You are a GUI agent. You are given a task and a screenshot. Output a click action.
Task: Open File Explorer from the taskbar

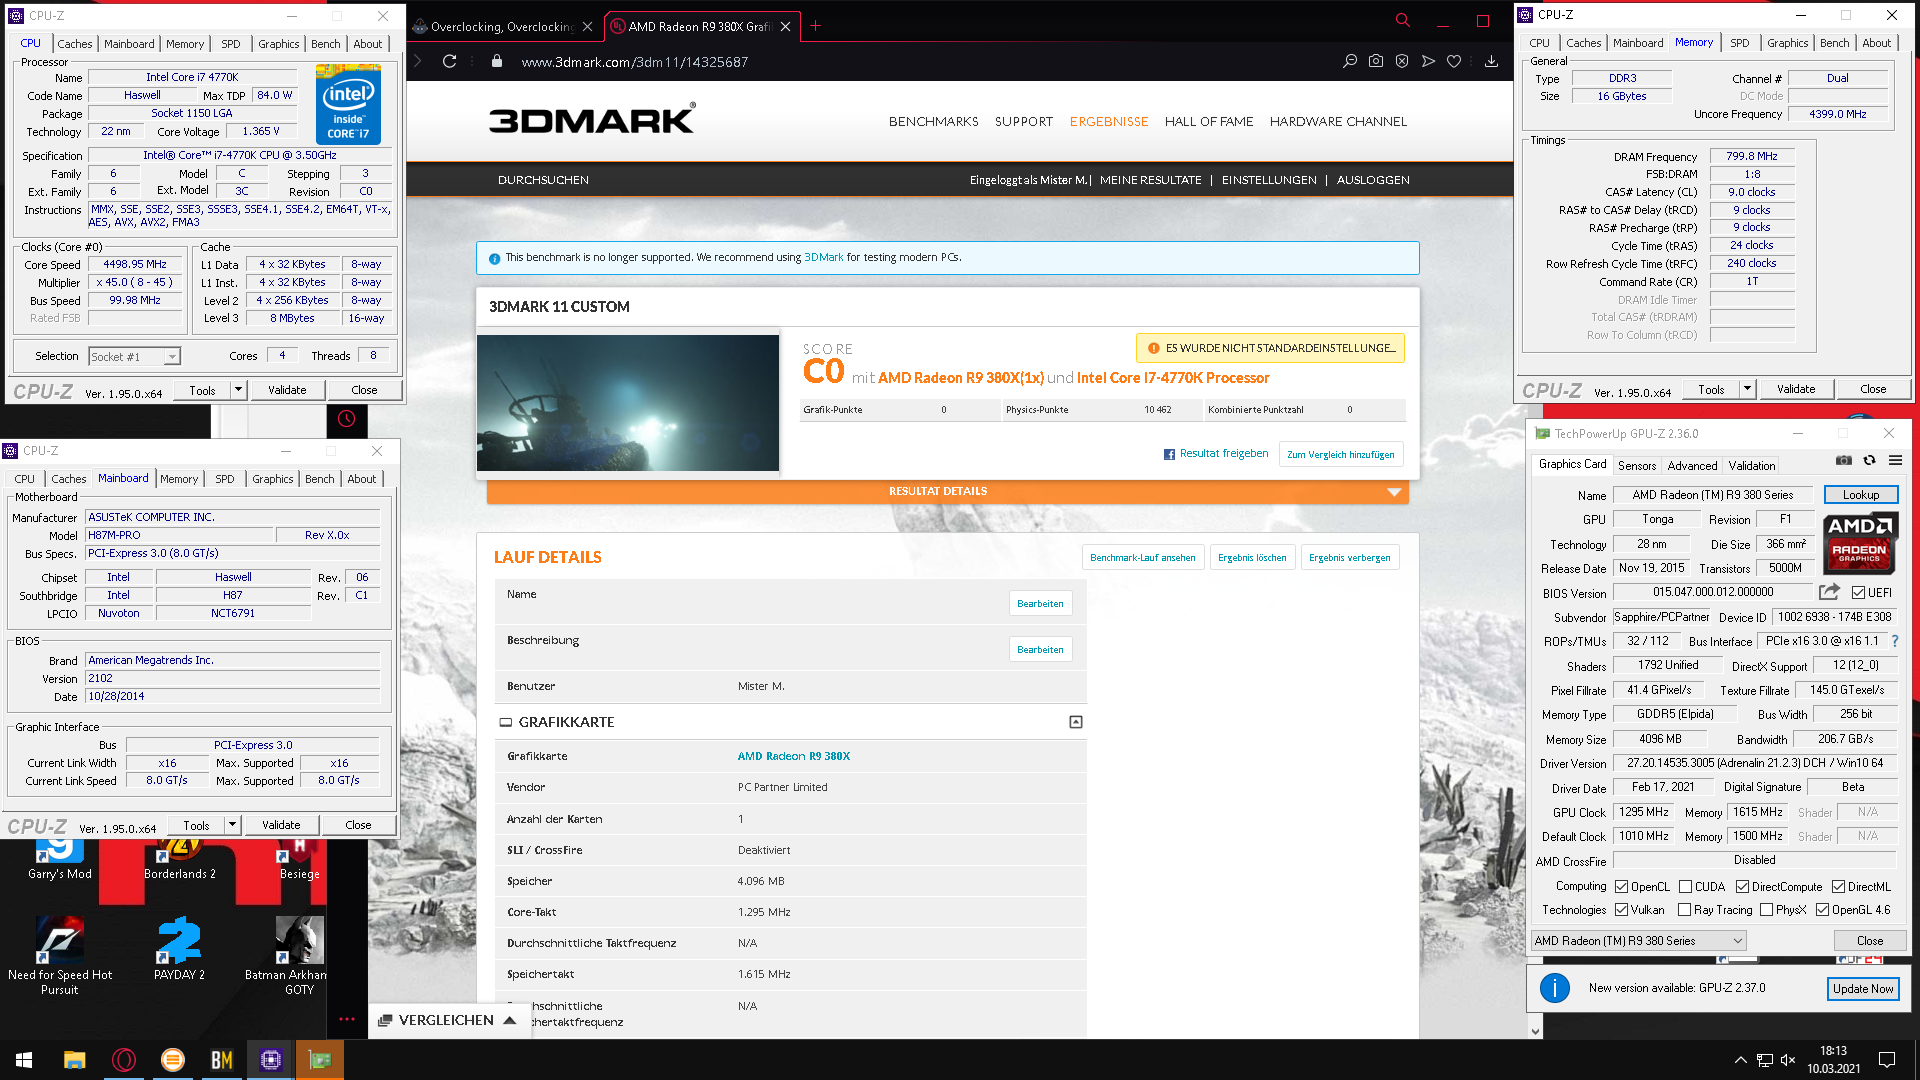74,1060
